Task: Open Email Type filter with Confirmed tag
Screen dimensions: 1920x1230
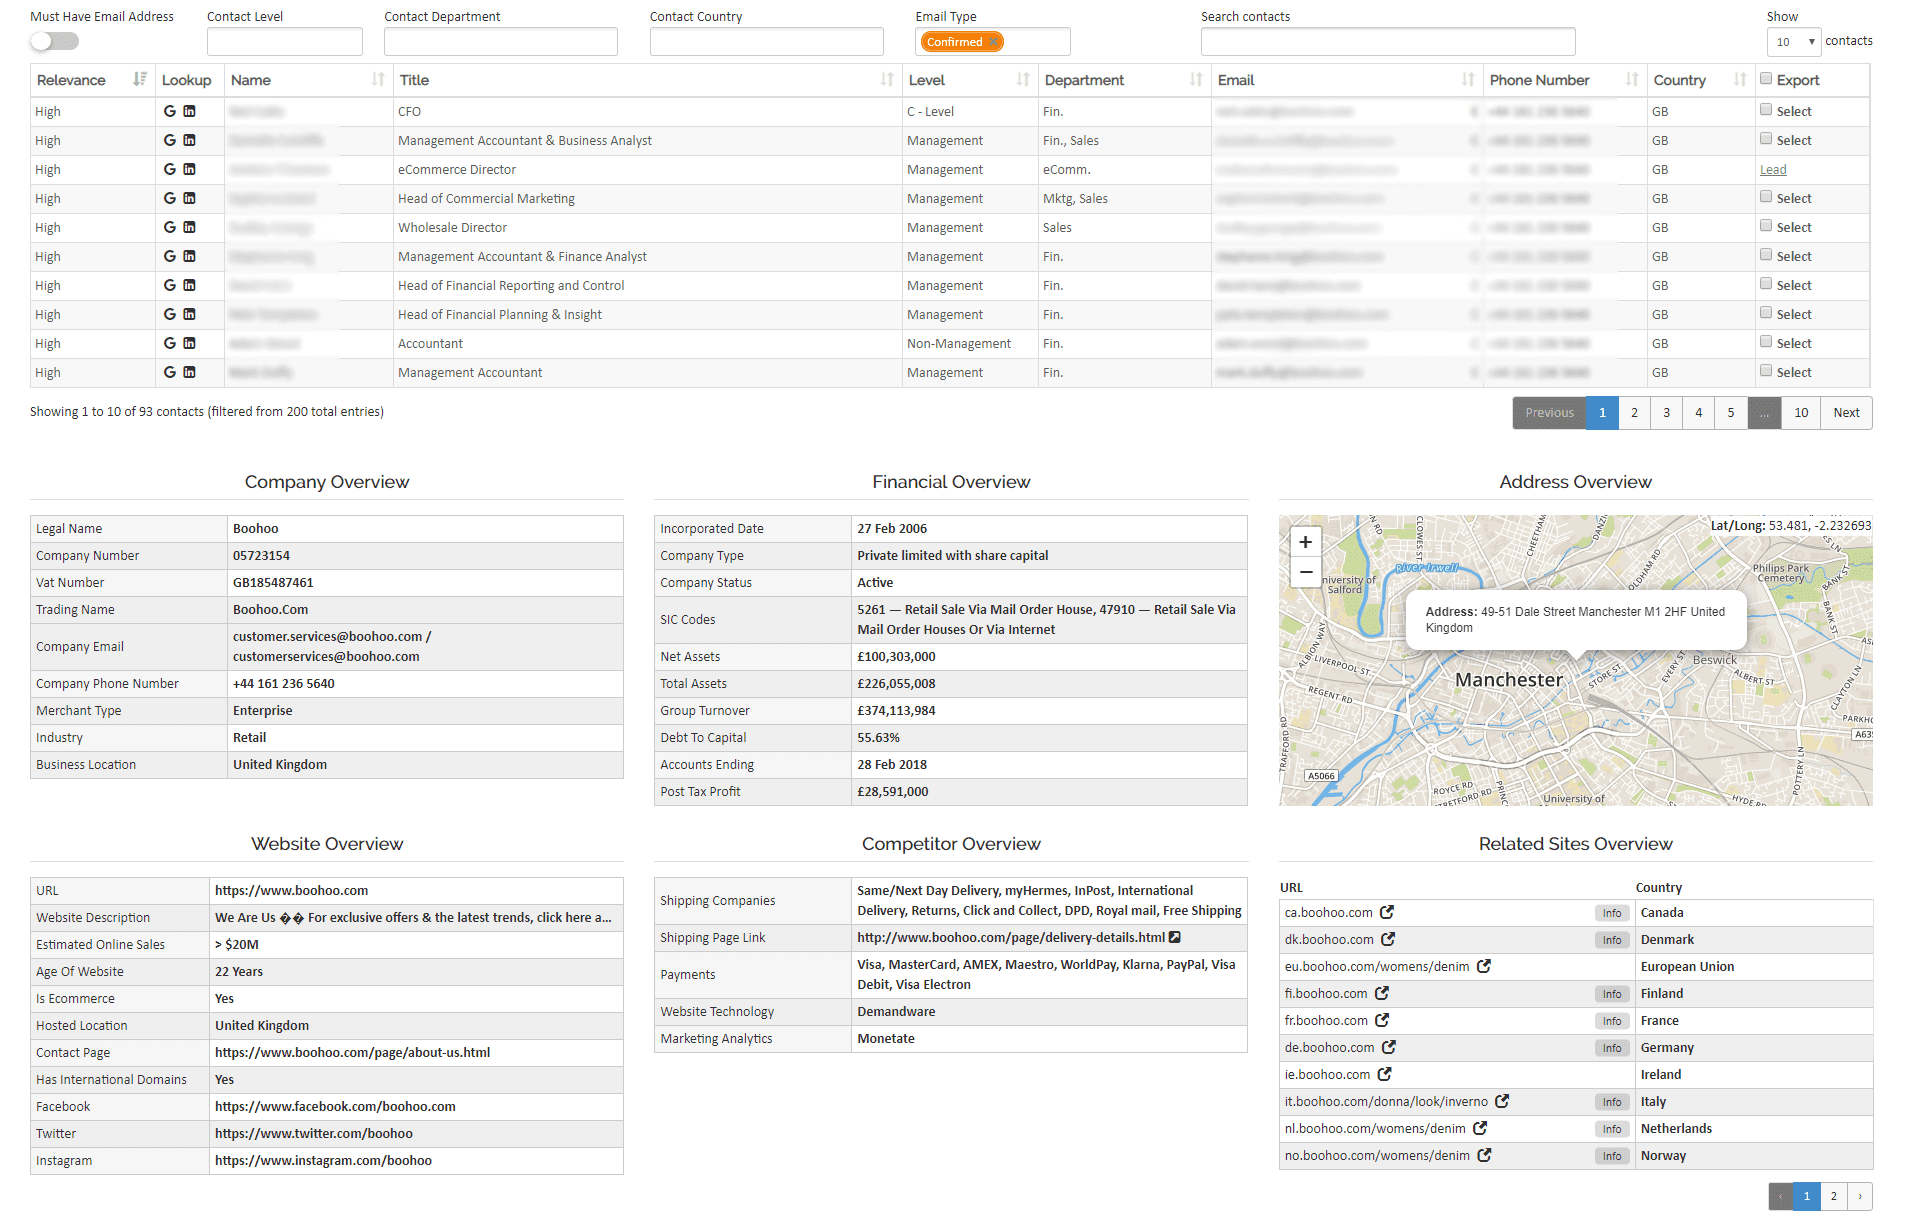Action: (993, 42)
